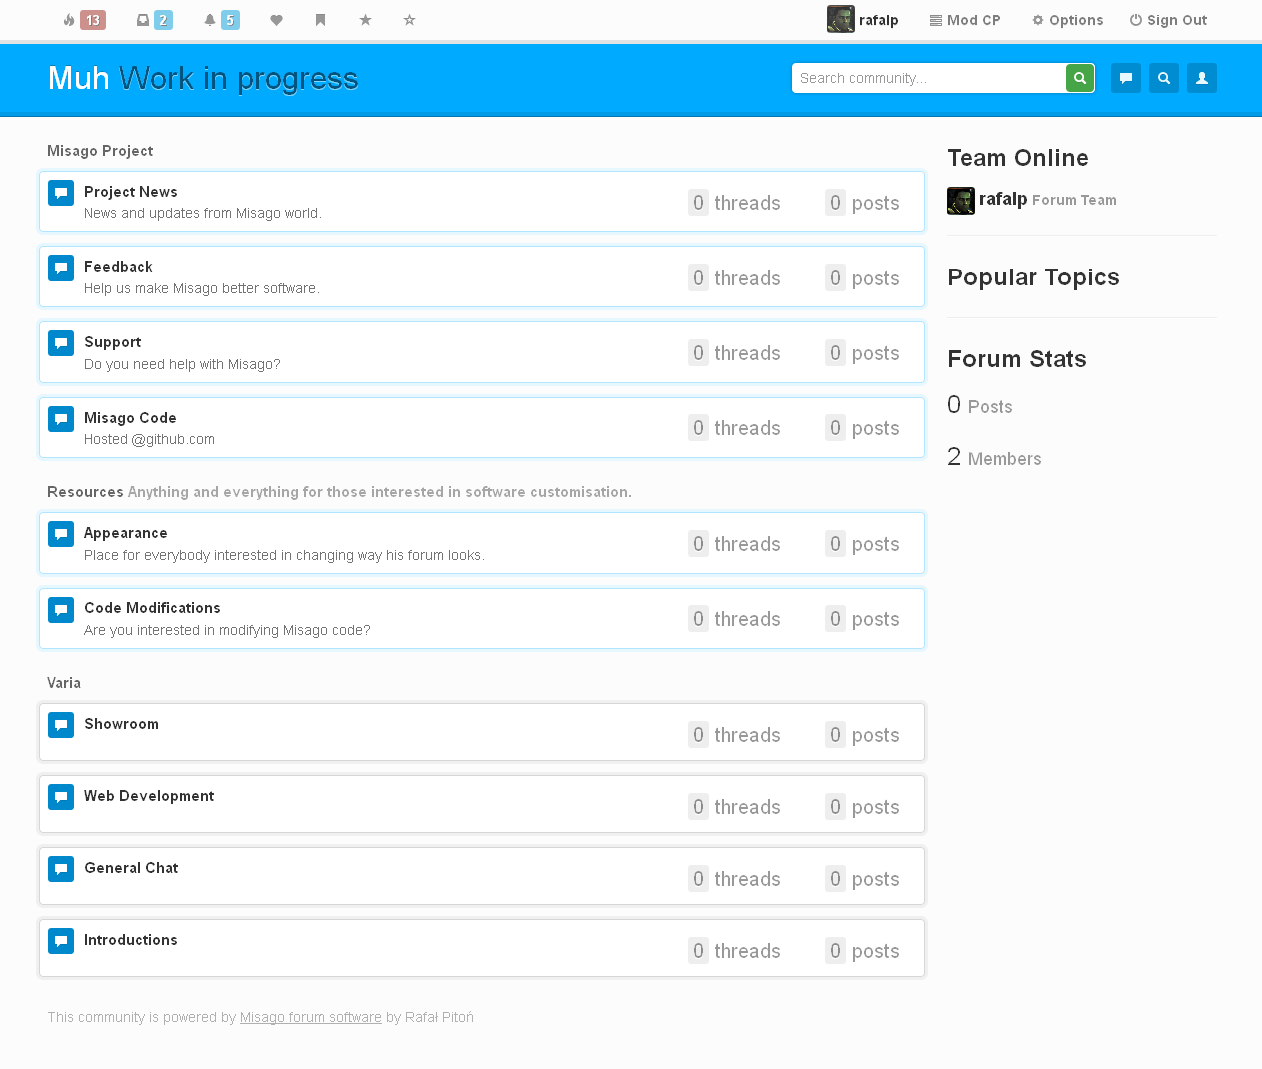Click the solid star icon in top bar

point(366,20)
